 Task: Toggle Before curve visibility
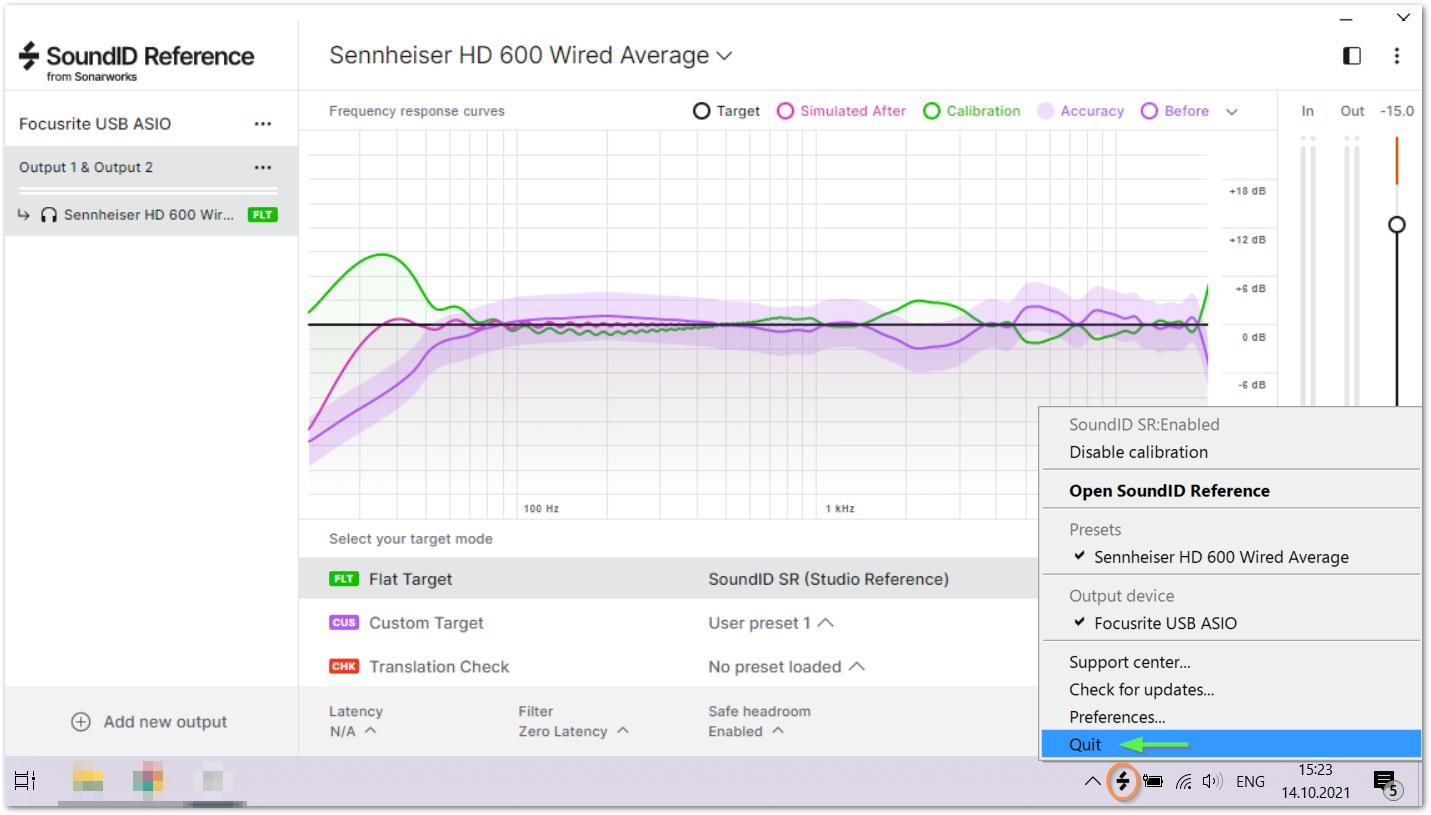click(x=1175, y=111)
